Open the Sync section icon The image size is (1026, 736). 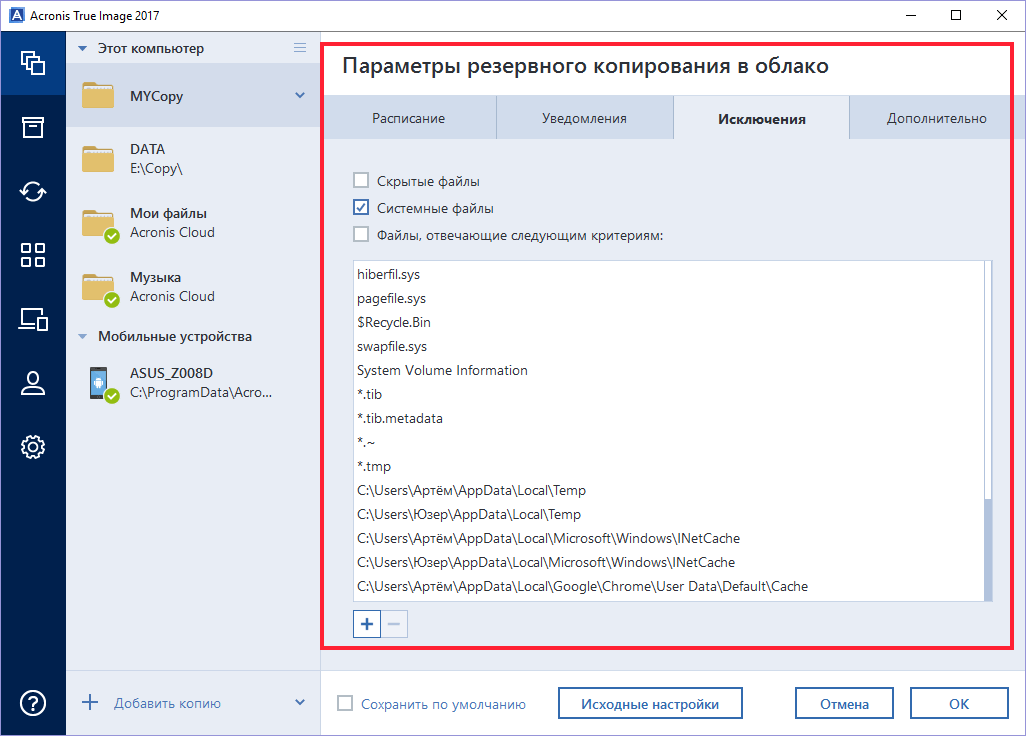(x=33, y=191)
